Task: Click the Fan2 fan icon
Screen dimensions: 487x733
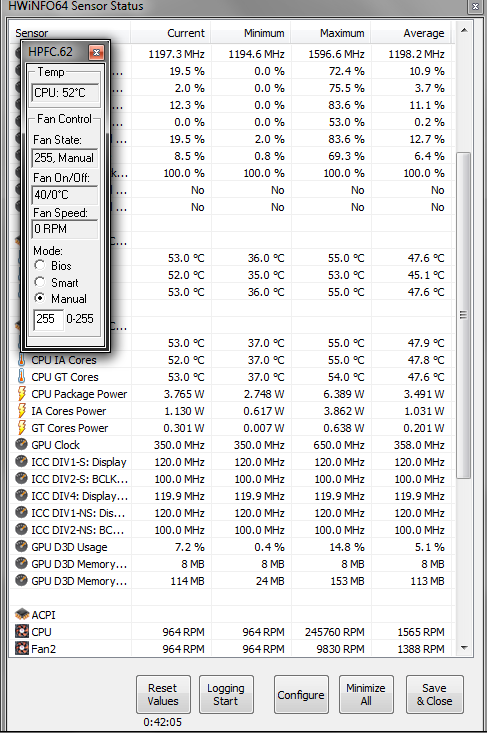Action: [21, 648]
